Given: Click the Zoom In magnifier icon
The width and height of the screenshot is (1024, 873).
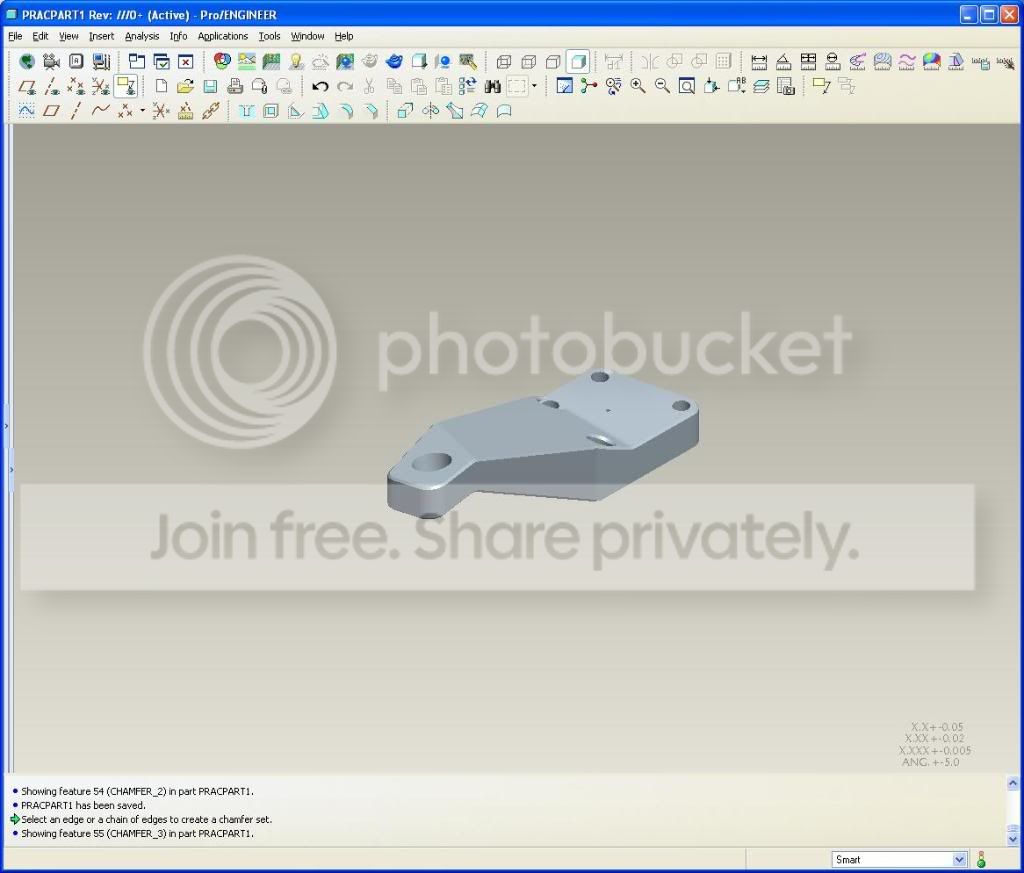Looking at the screenshot, I should [x=637, y=86].
